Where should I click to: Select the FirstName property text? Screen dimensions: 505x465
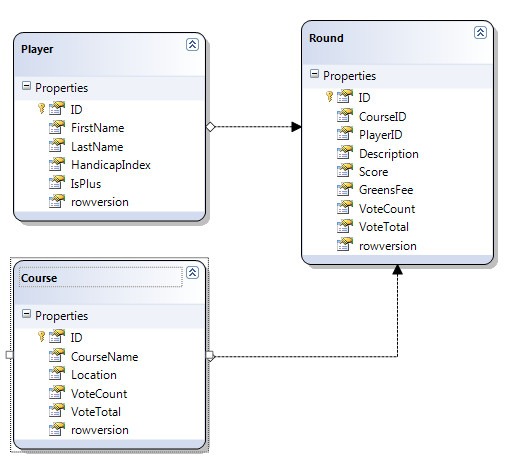(x=97, y=128)
